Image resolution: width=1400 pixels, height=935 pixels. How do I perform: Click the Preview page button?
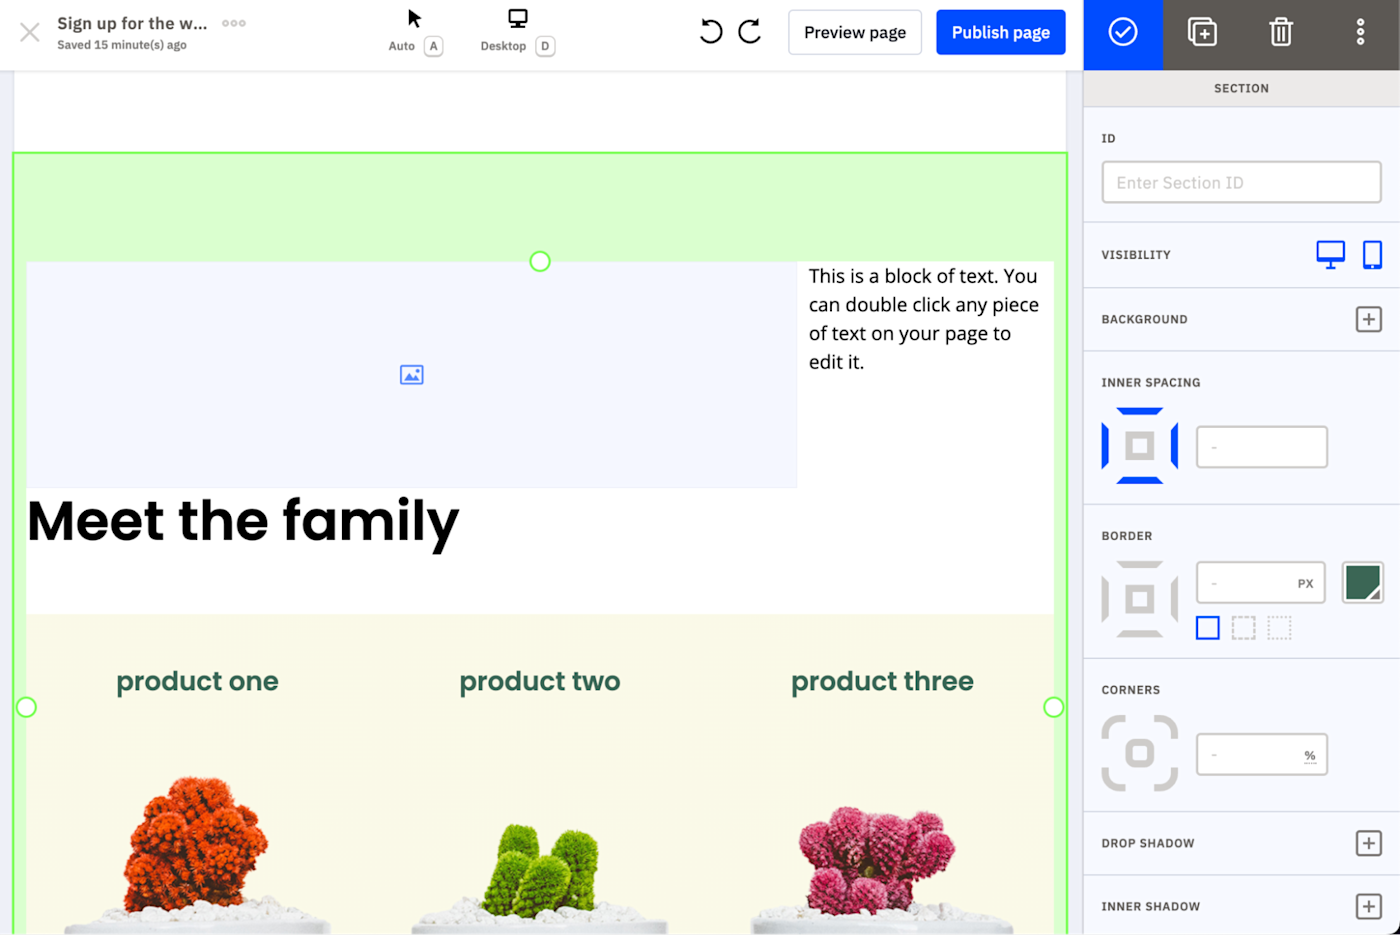coord(855,33)
